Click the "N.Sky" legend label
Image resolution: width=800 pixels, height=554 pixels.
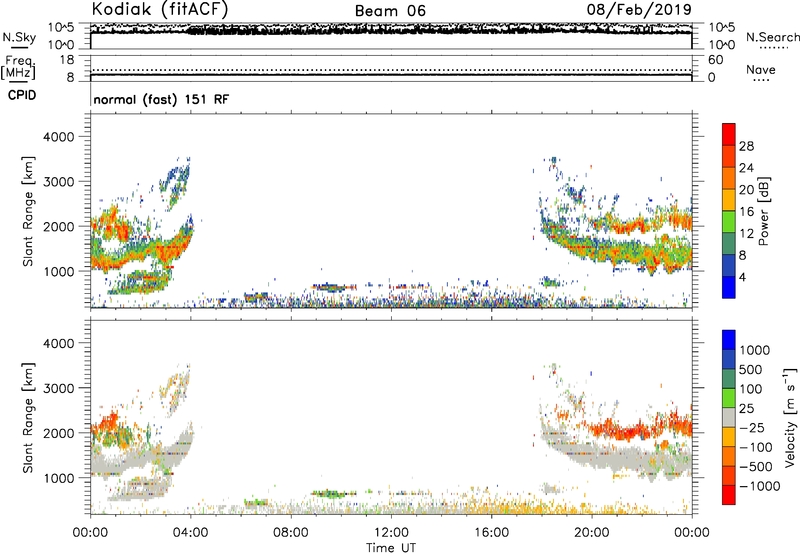tap(19, 37)
